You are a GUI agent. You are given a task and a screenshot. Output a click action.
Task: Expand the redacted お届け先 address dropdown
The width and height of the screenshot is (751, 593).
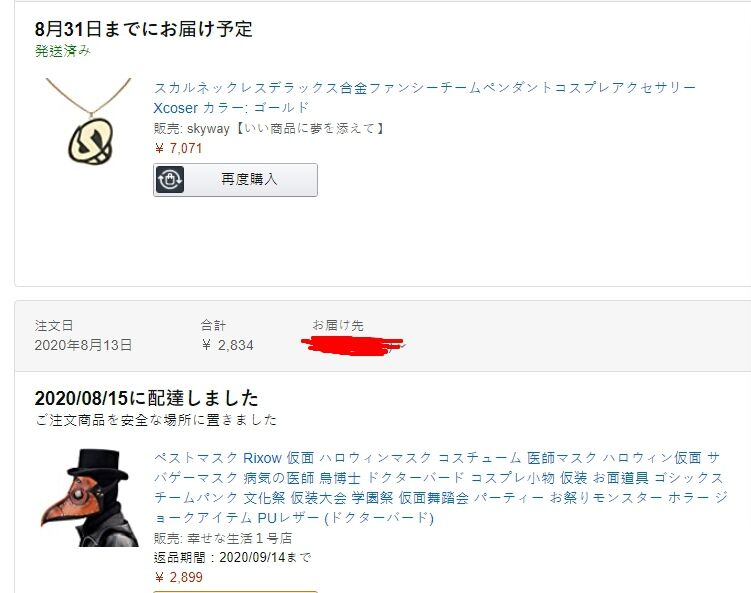click(x=354, y=345)
